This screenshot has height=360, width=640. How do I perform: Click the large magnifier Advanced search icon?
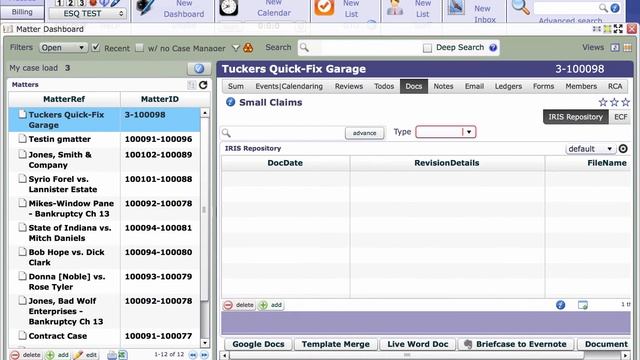[x=520, y=7]
